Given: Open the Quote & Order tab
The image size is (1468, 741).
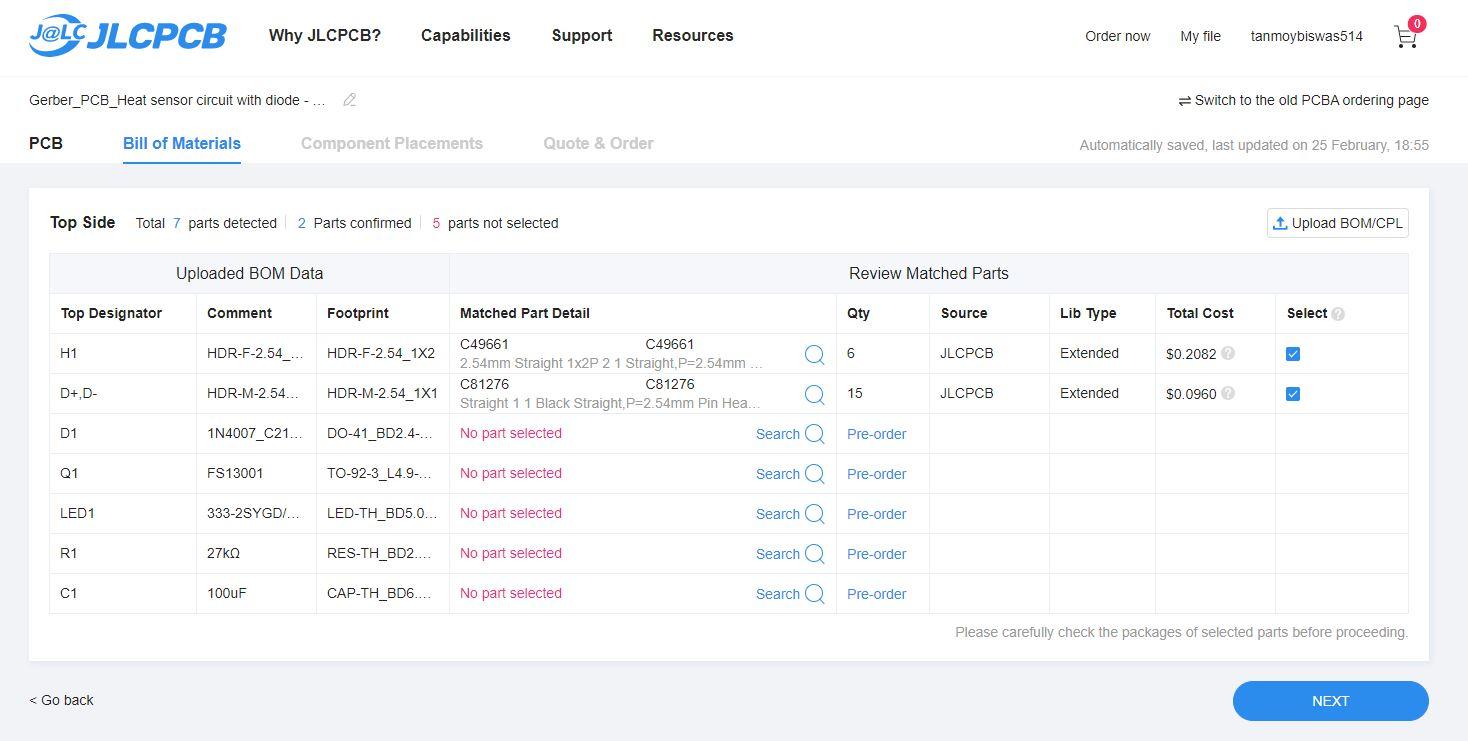Looking at the screenshot, I should [599, 143].
